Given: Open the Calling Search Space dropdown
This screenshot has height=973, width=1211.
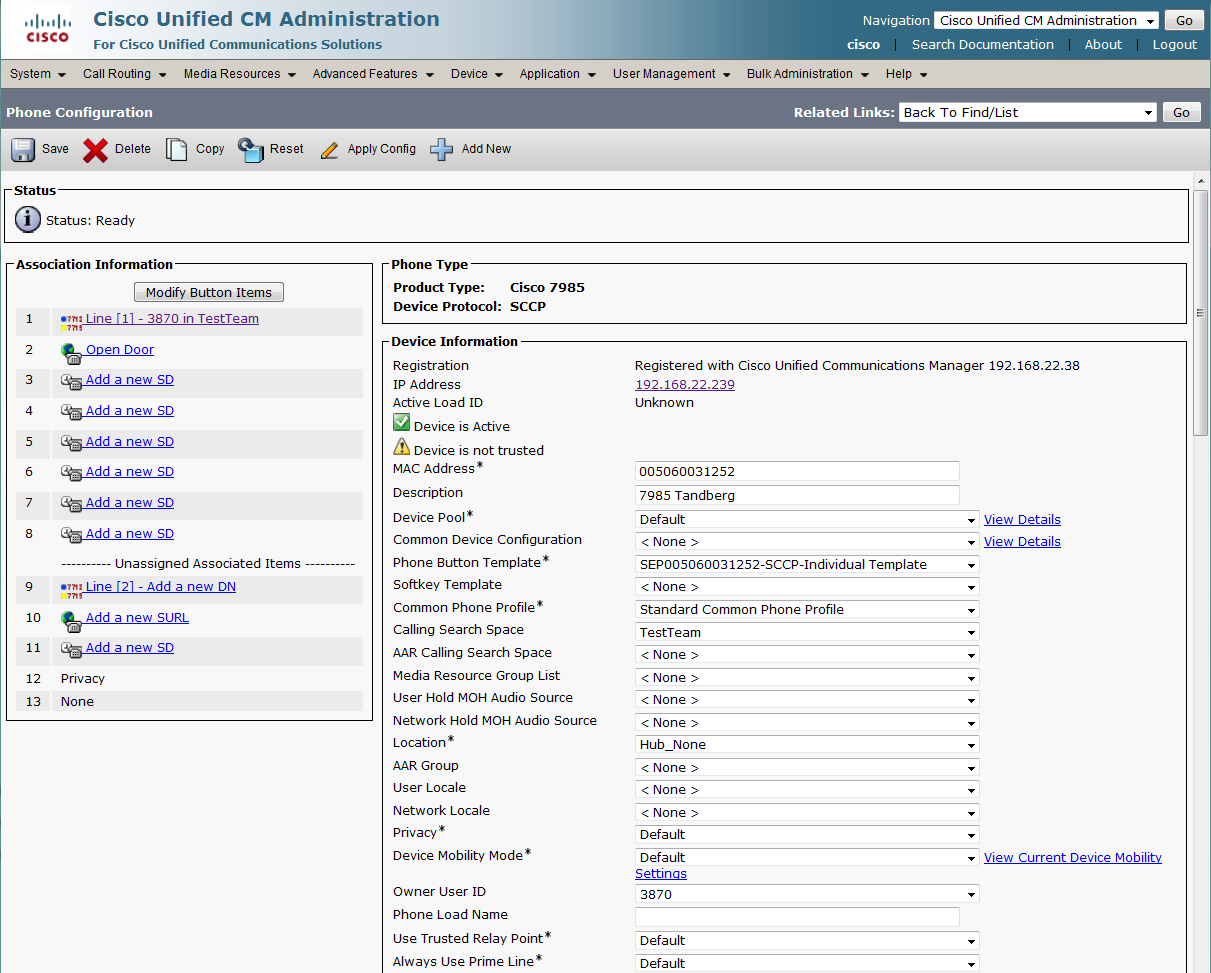Looking at the screenshot, I should click(x=807, y=633).
